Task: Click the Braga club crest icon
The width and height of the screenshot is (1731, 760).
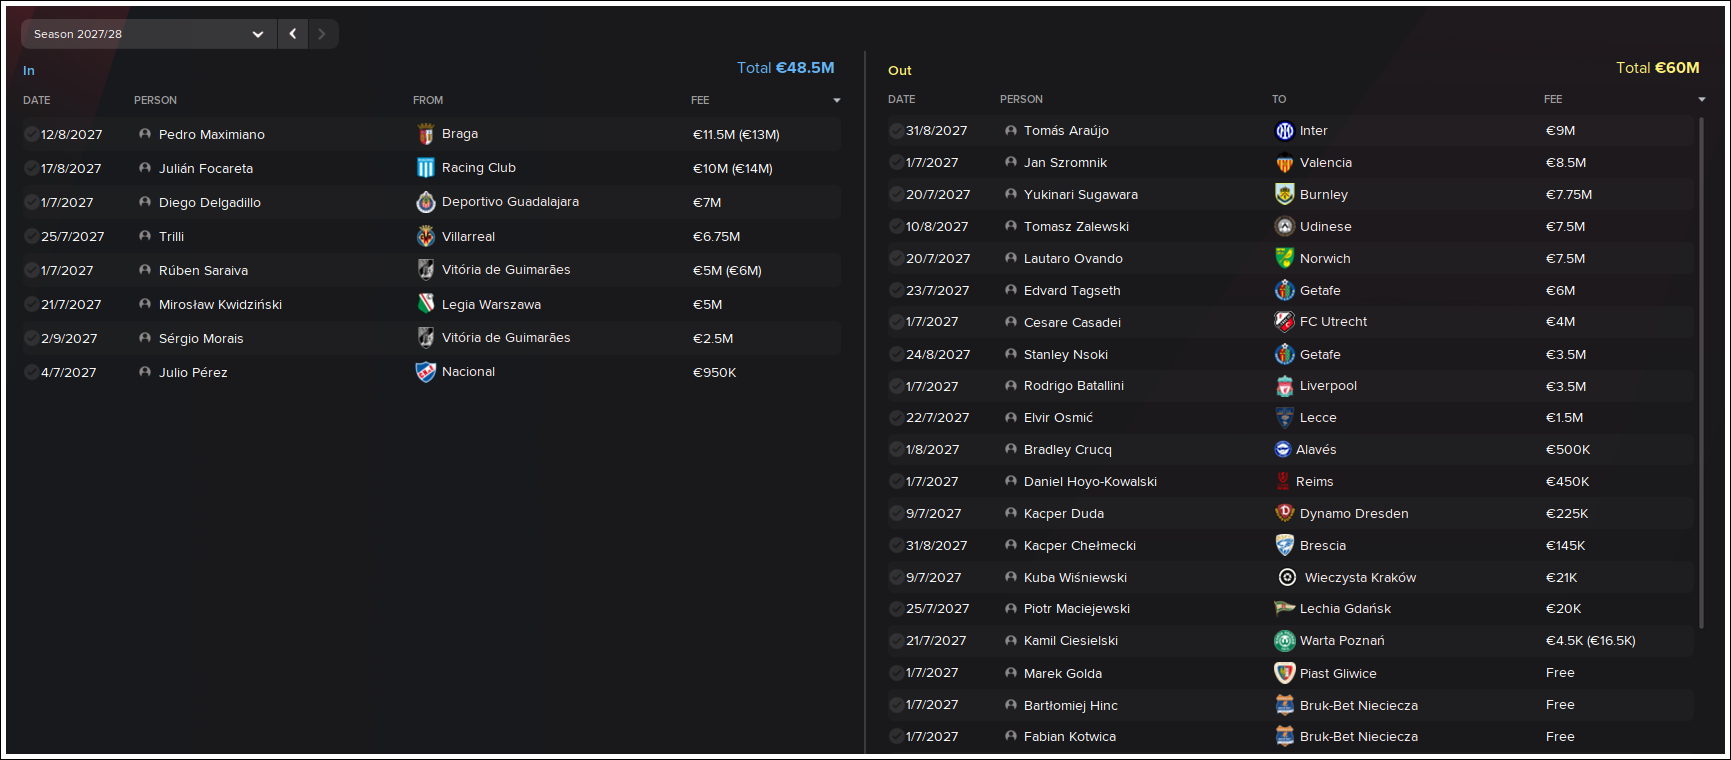Action: pyautogui.click(x=426, y=134)
